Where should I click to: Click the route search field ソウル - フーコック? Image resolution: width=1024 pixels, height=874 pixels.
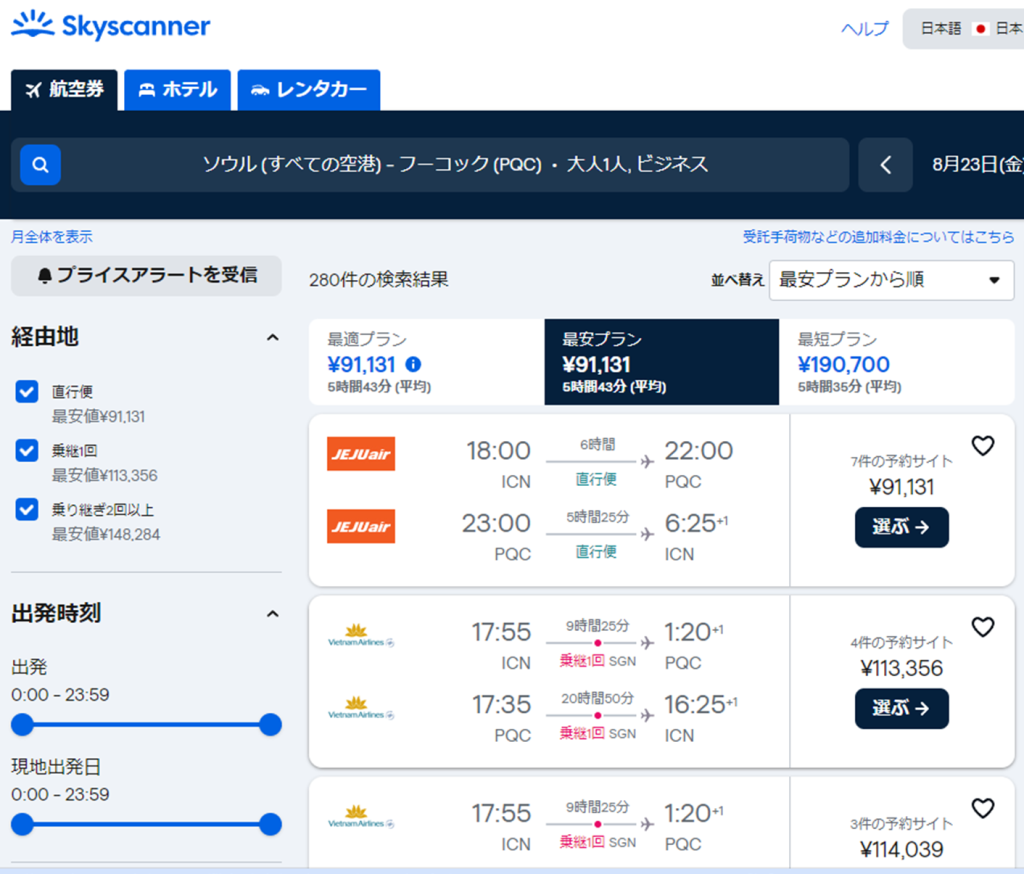point(455,165)
